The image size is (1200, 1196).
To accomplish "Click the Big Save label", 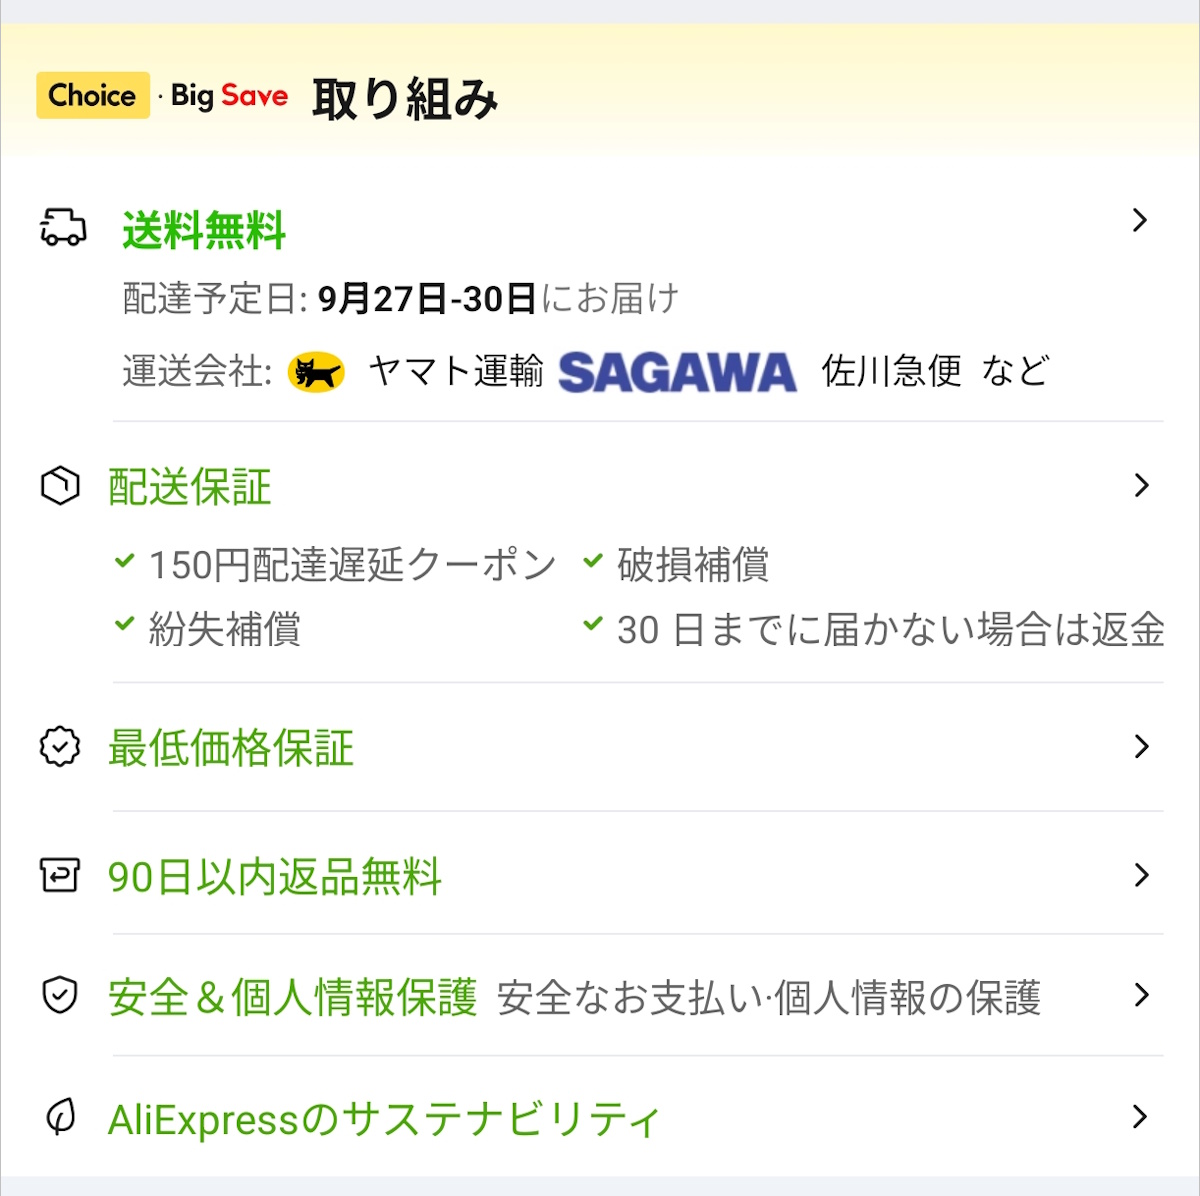I will 229,96.
